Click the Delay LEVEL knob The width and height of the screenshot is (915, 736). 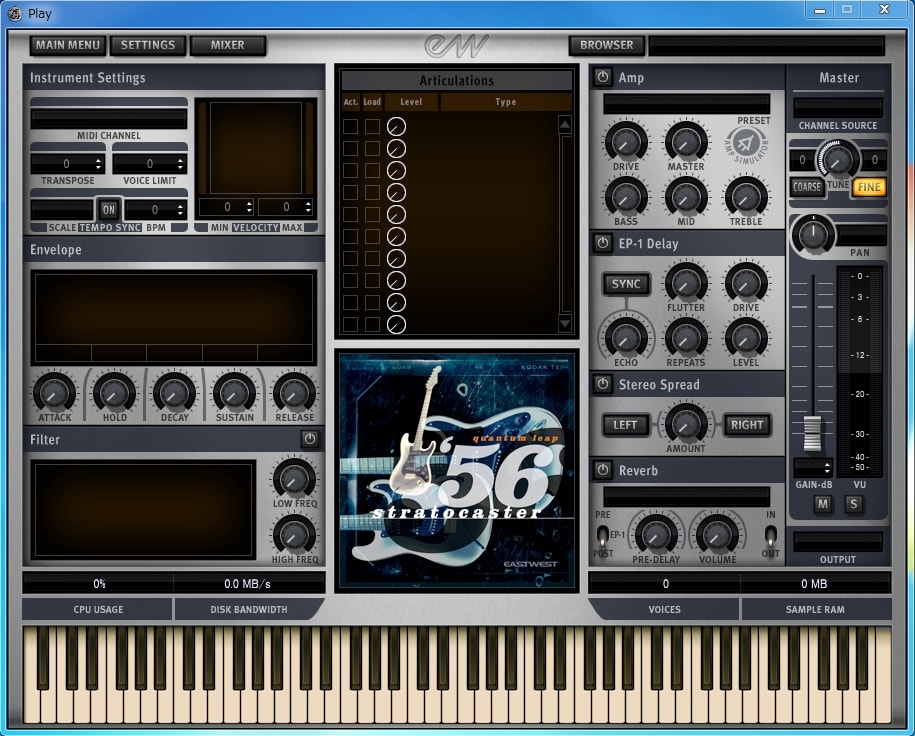746,338
